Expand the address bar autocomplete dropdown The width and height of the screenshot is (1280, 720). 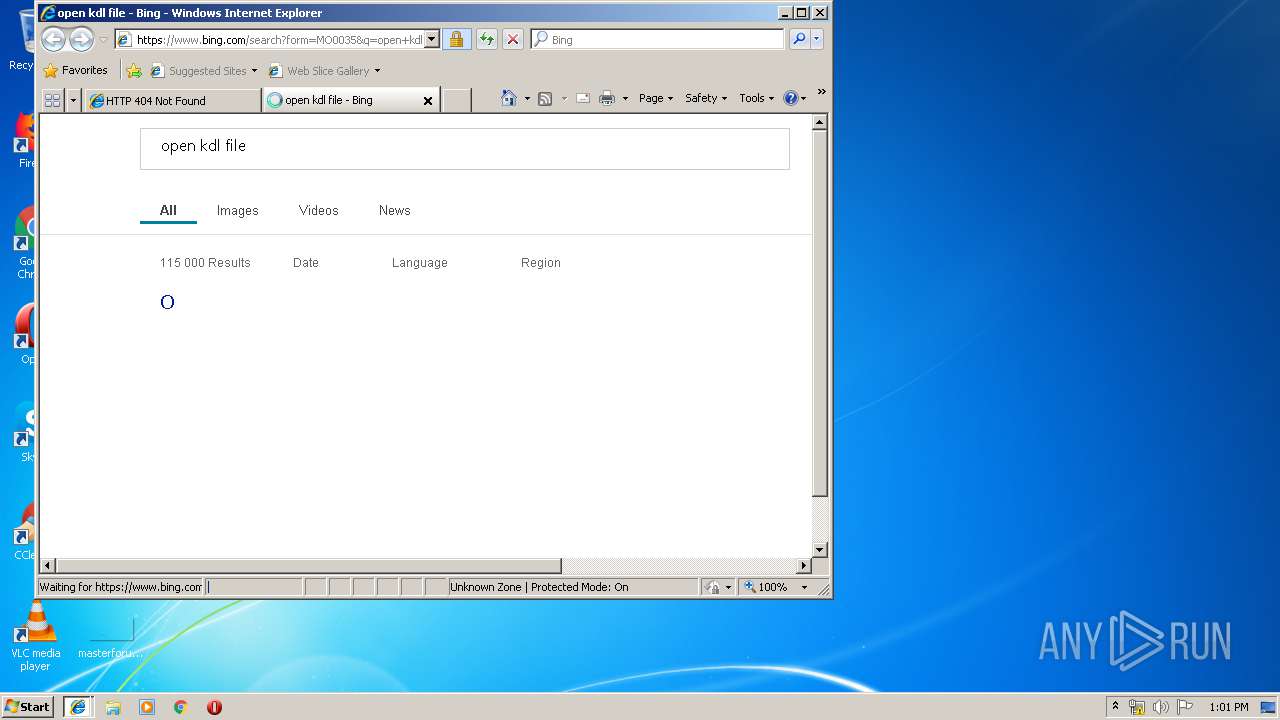[432, 39]
